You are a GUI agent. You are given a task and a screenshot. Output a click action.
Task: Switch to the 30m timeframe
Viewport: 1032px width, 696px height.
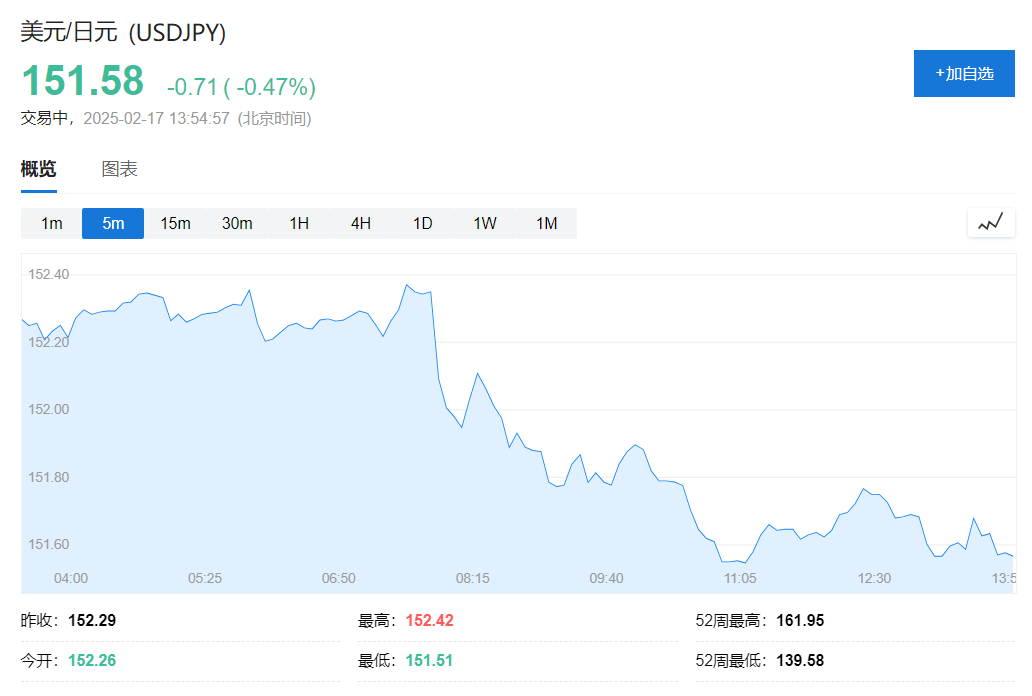click(237, 223)
